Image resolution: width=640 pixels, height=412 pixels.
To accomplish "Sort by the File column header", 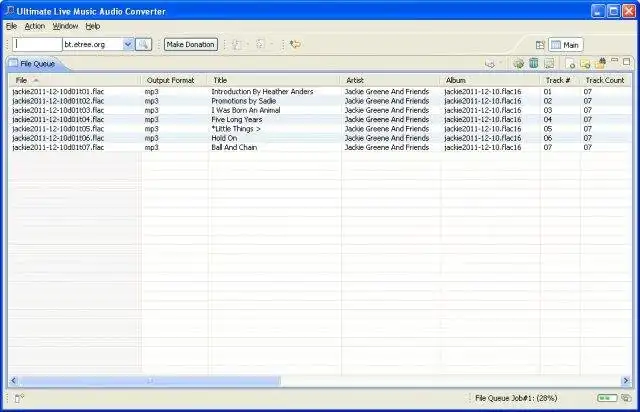I will tap(74, 80).
